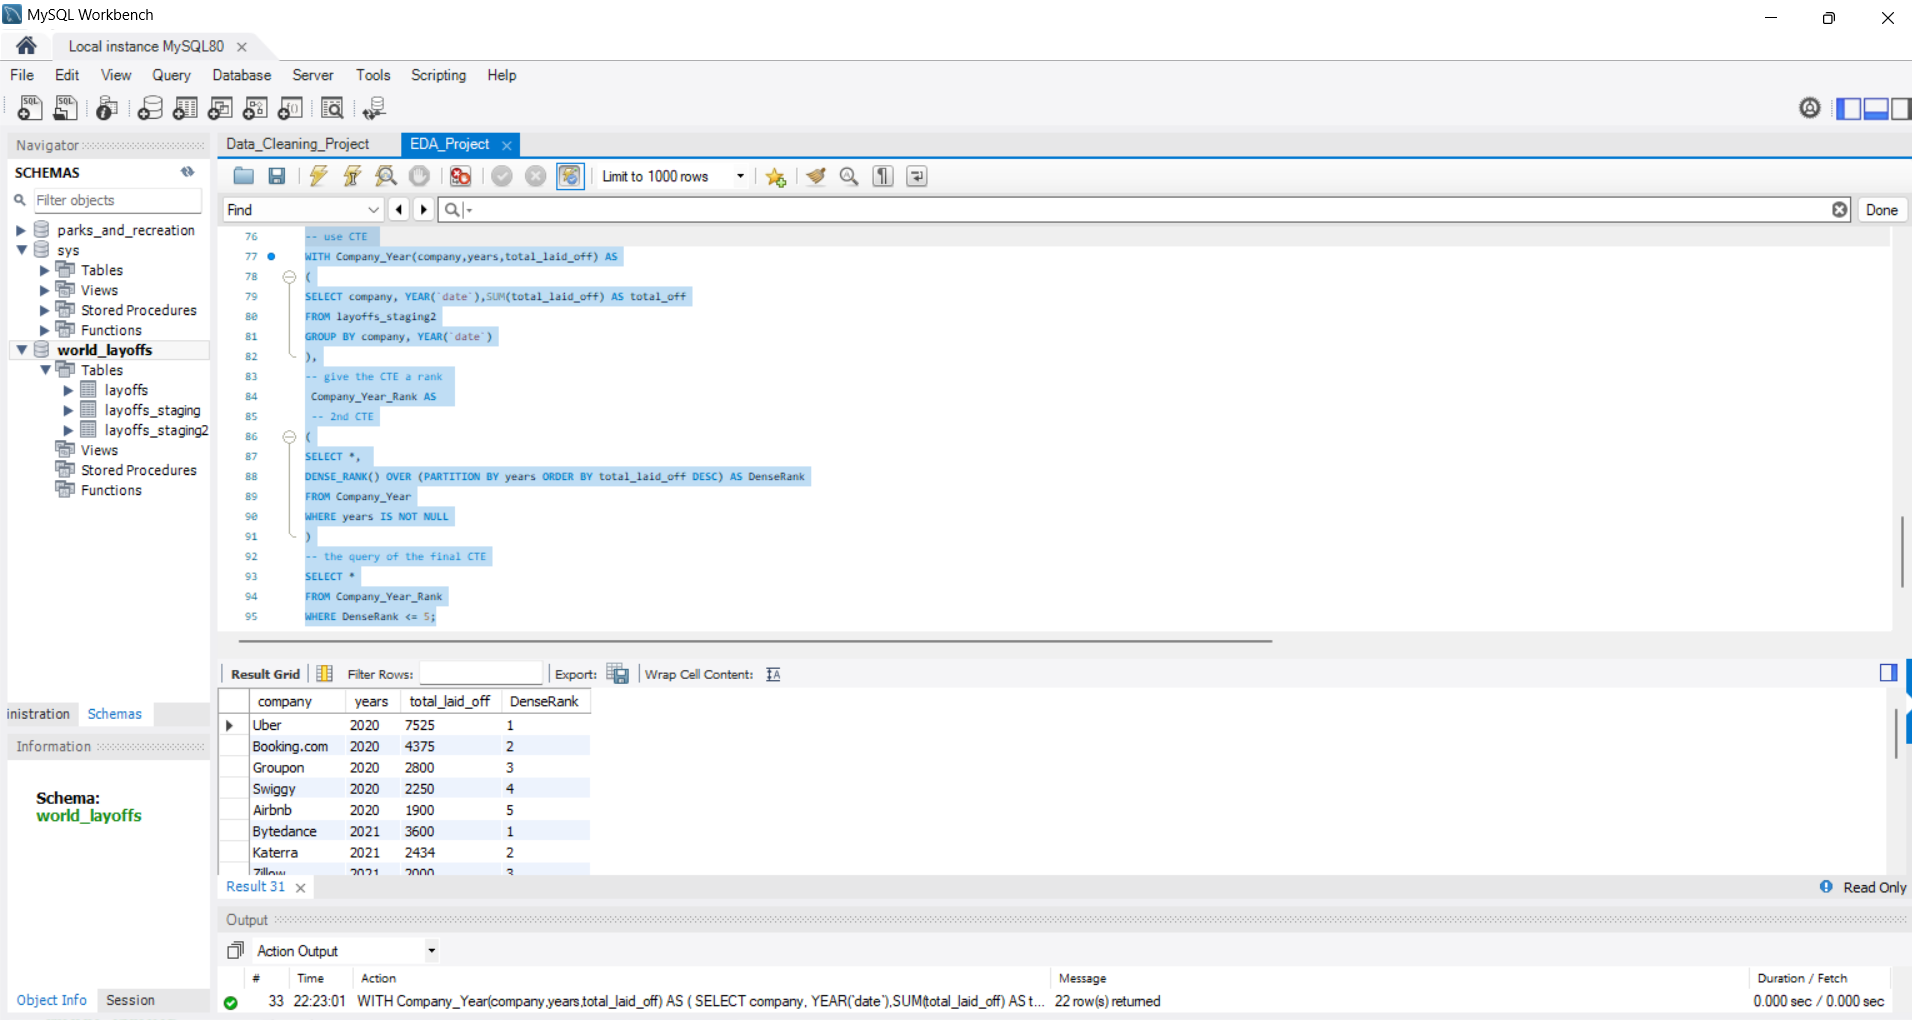Collapse the world_layoffs schema
This screenshot has width=1912, height=1020.
pyautogui.click(x=21, y=350)
